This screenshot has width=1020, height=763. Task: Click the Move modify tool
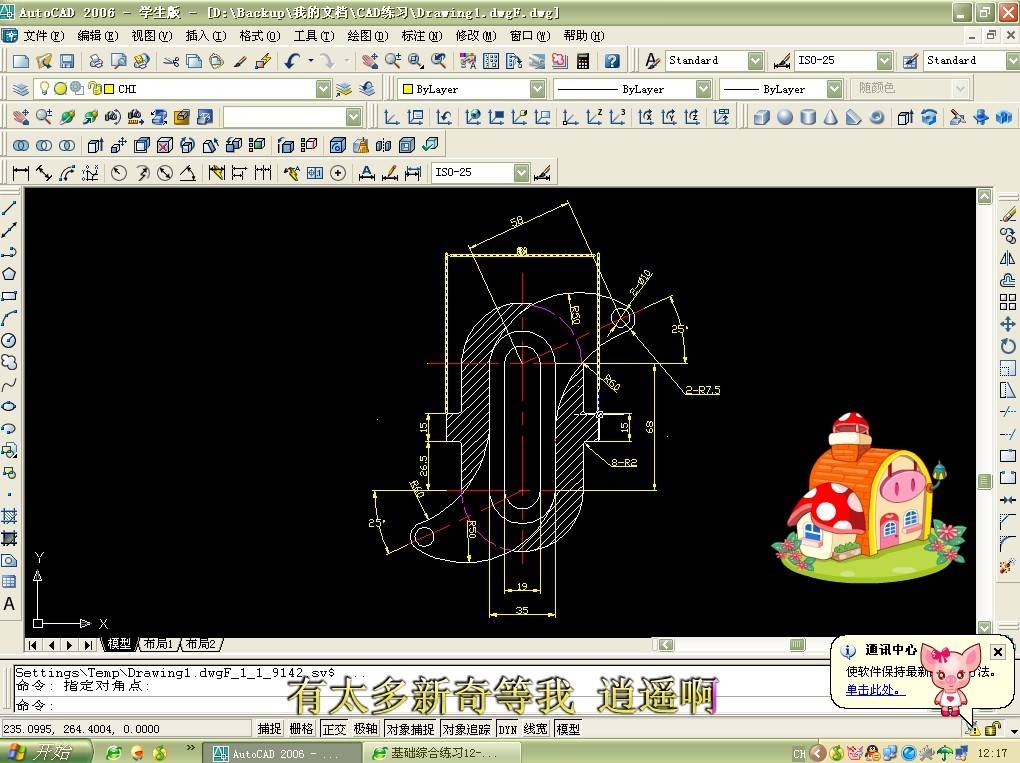(x=1008, y=324)
